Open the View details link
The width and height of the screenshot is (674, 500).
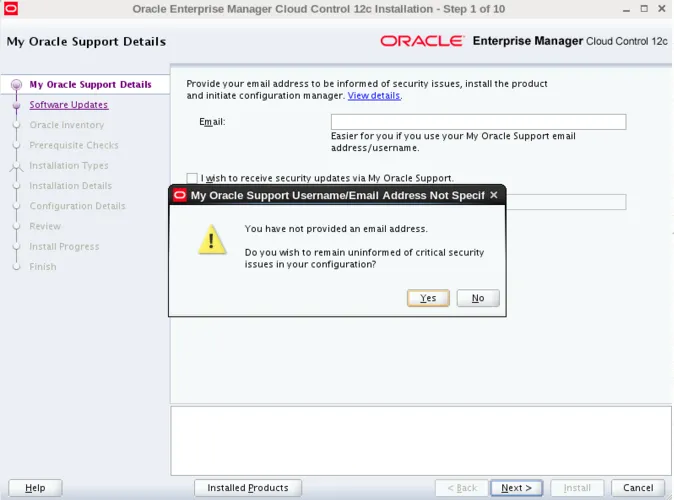374,95
